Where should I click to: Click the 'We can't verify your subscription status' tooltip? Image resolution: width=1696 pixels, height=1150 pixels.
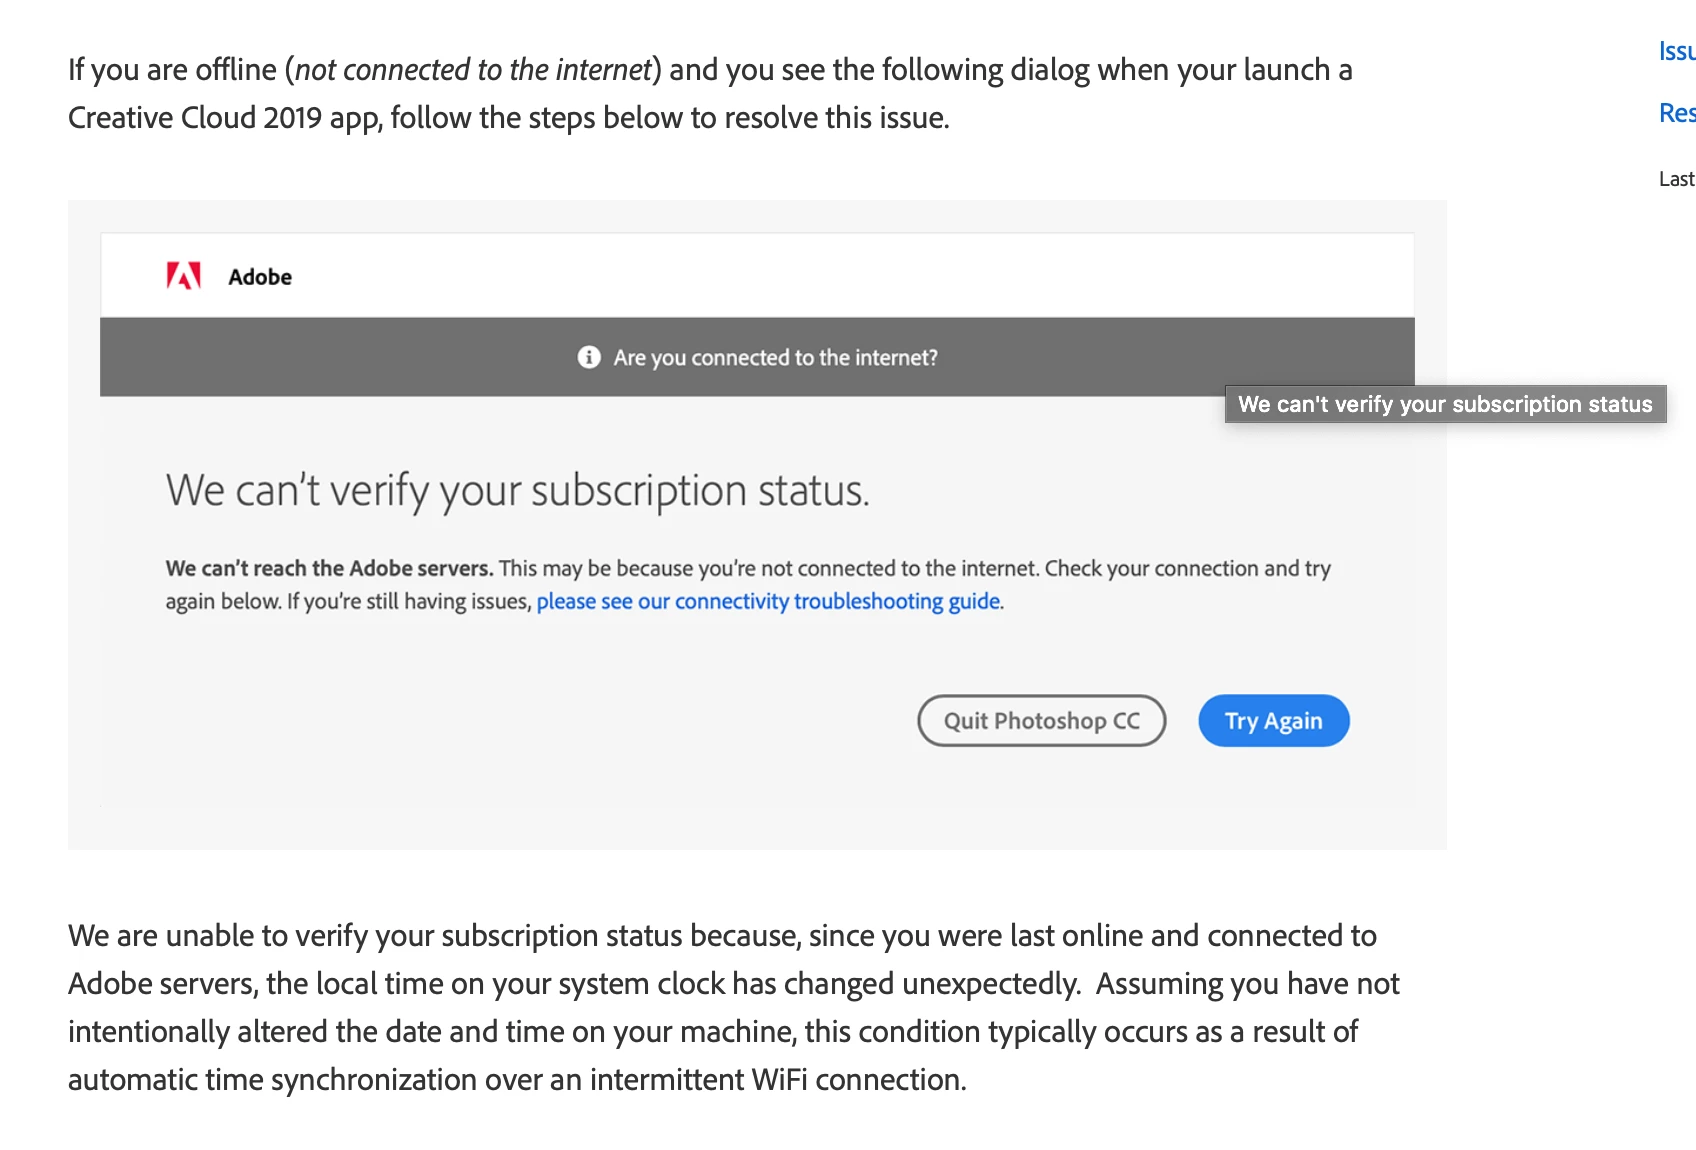[x=1445, y=404]
